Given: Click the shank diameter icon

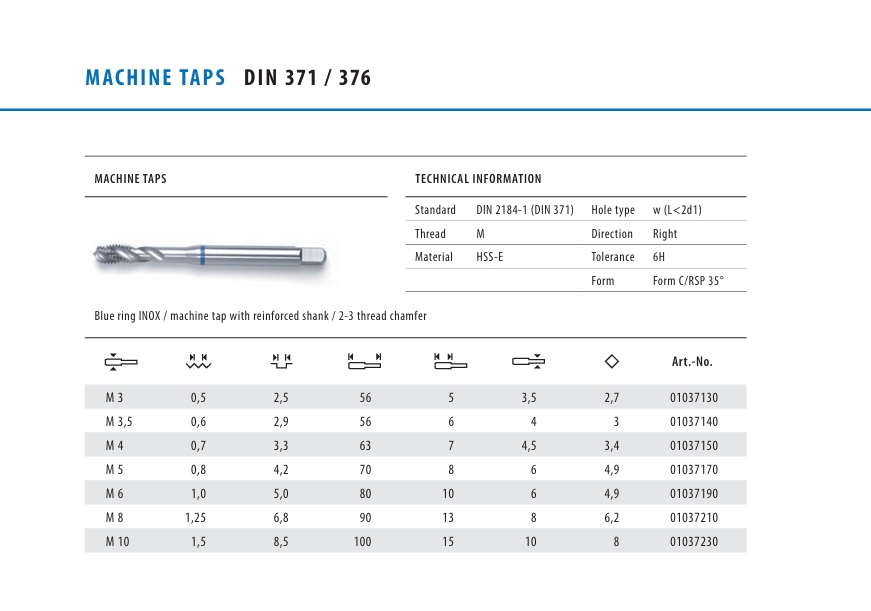Looking at the screenshot, I should click(x=528, y=361).
